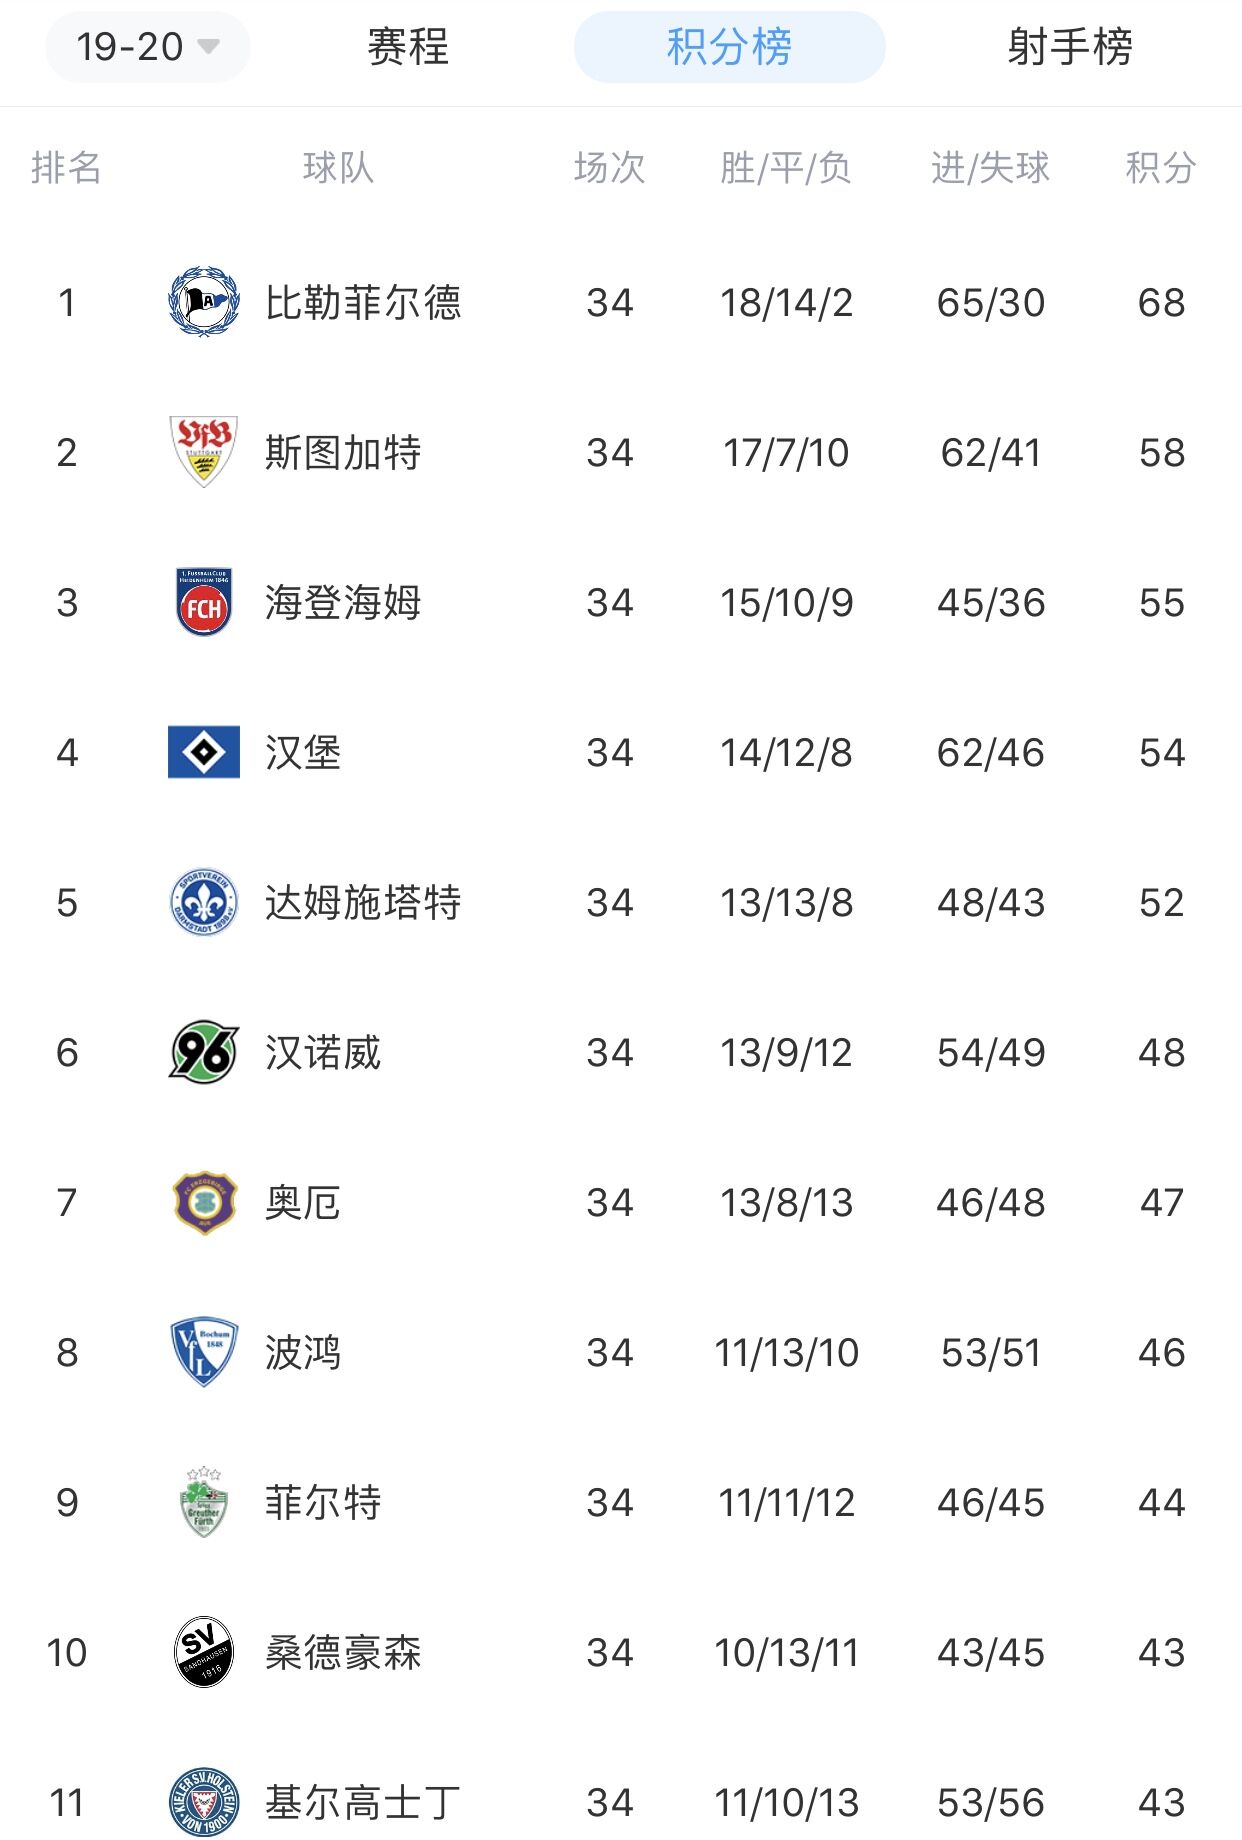
Task: Tap the 比勒菲尔德 club crest
Action: click(x=204, y=302)
